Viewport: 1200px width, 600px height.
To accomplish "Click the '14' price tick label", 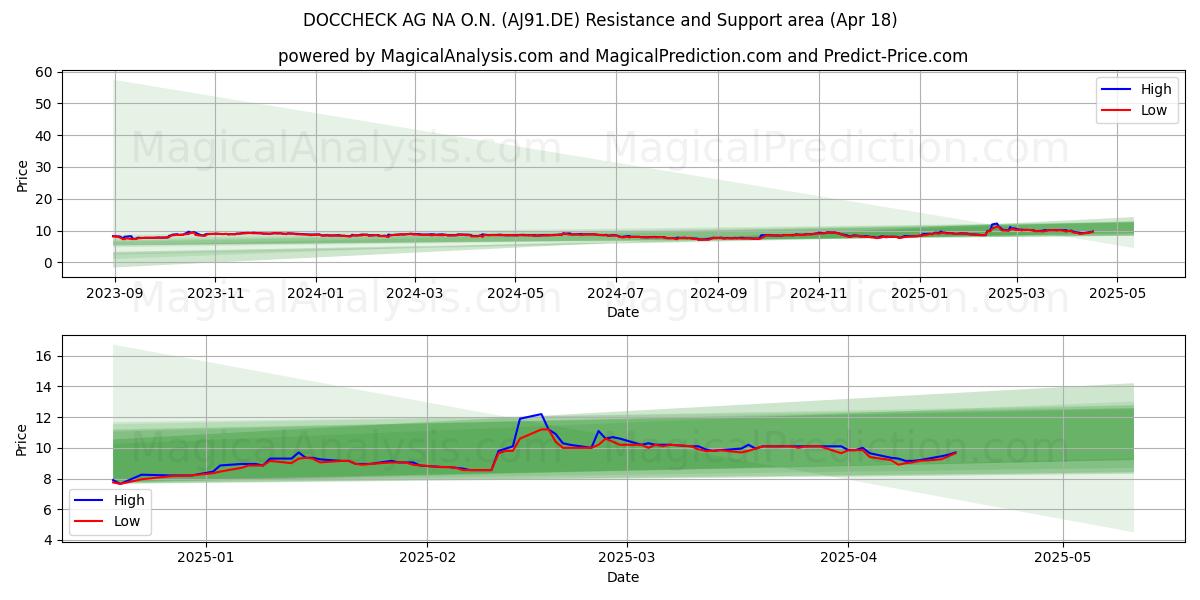I will click(x=44, y=387).
